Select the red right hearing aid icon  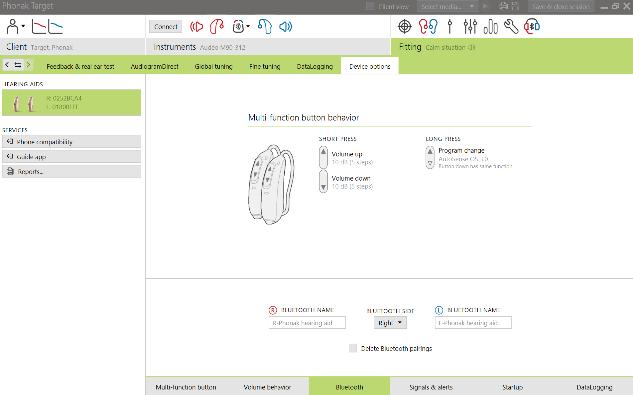click(x=217, y=27)
